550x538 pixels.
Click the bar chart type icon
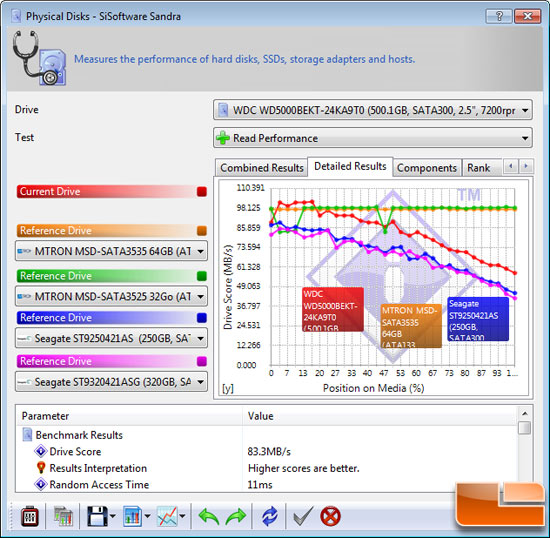pos(132,516)
